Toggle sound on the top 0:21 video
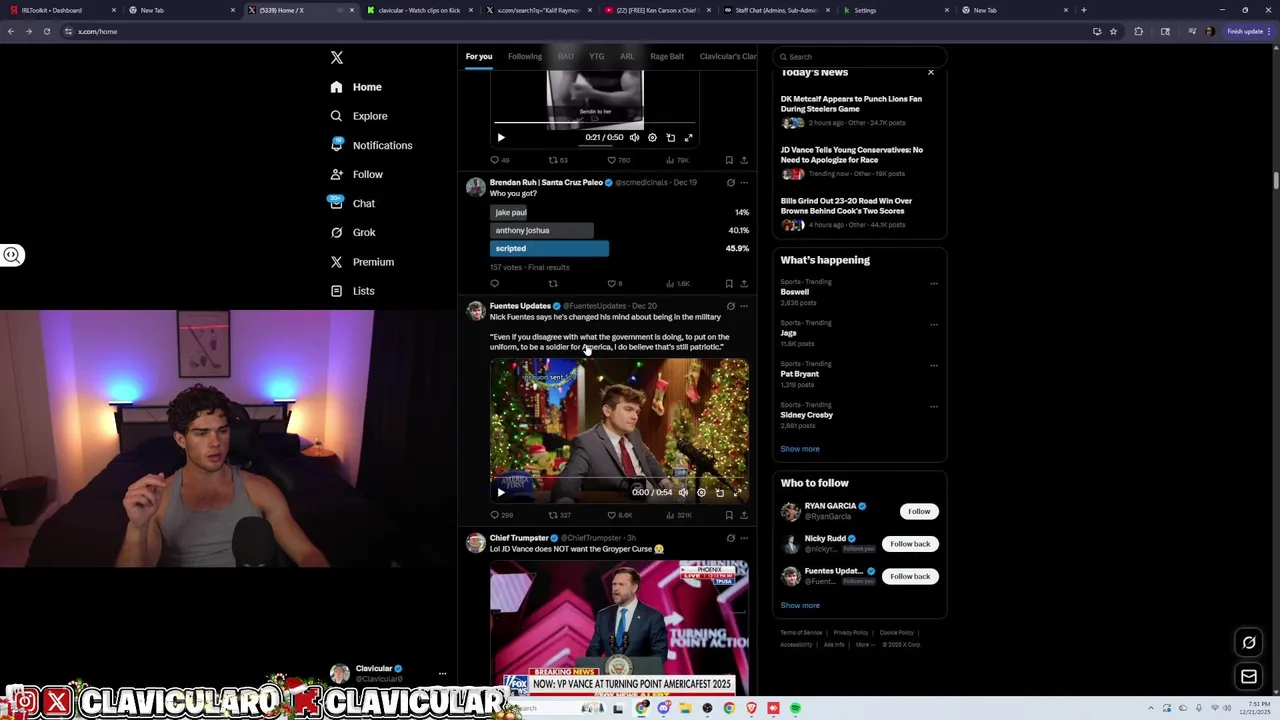Viewport: 1280px width, 720px height. (x=634, y=137)
